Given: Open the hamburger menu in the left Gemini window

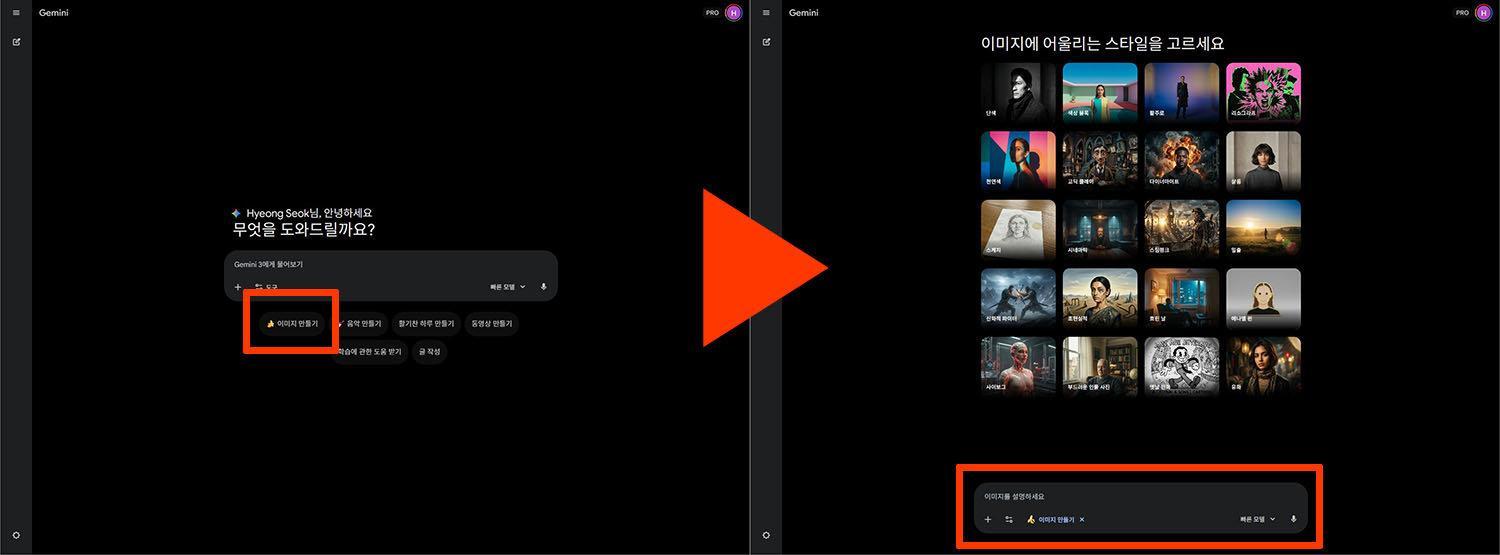Looking at the screenshot, I should coord(16,13).
